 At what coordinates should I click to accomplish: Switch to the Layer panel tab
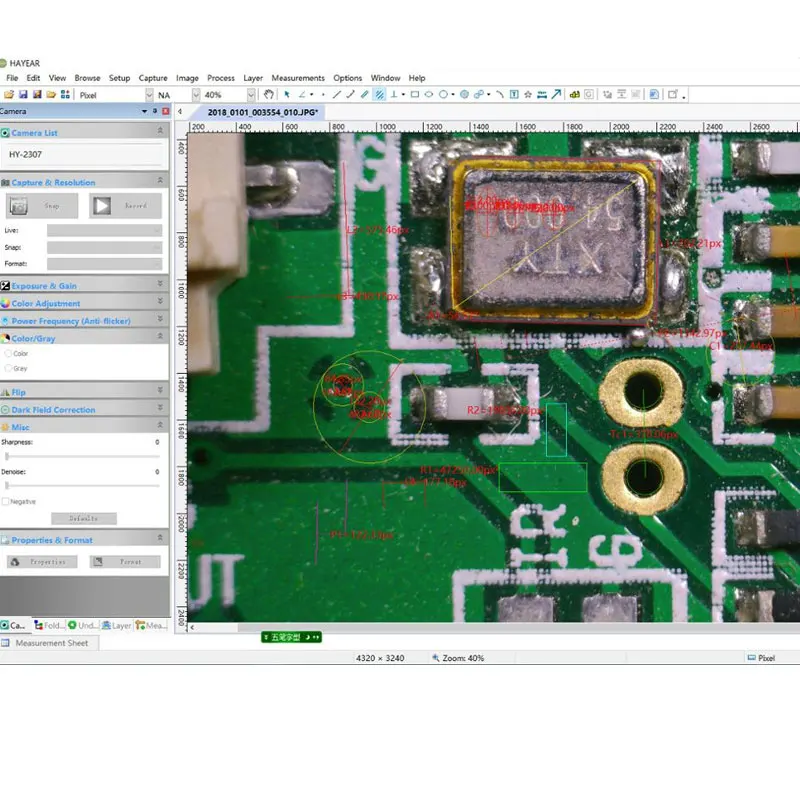116,626
